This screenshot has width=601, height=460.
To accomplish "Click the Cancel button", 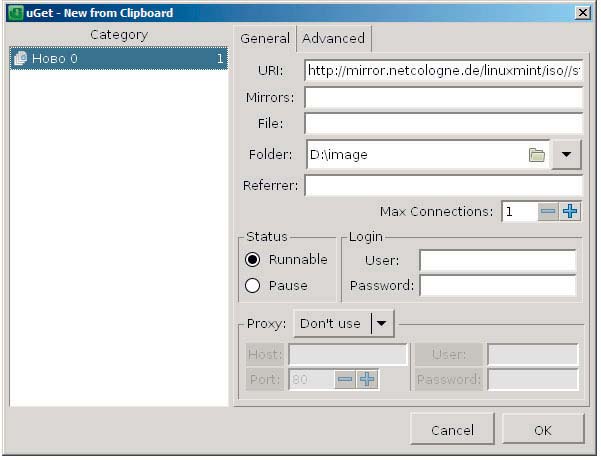I will 452,430.
